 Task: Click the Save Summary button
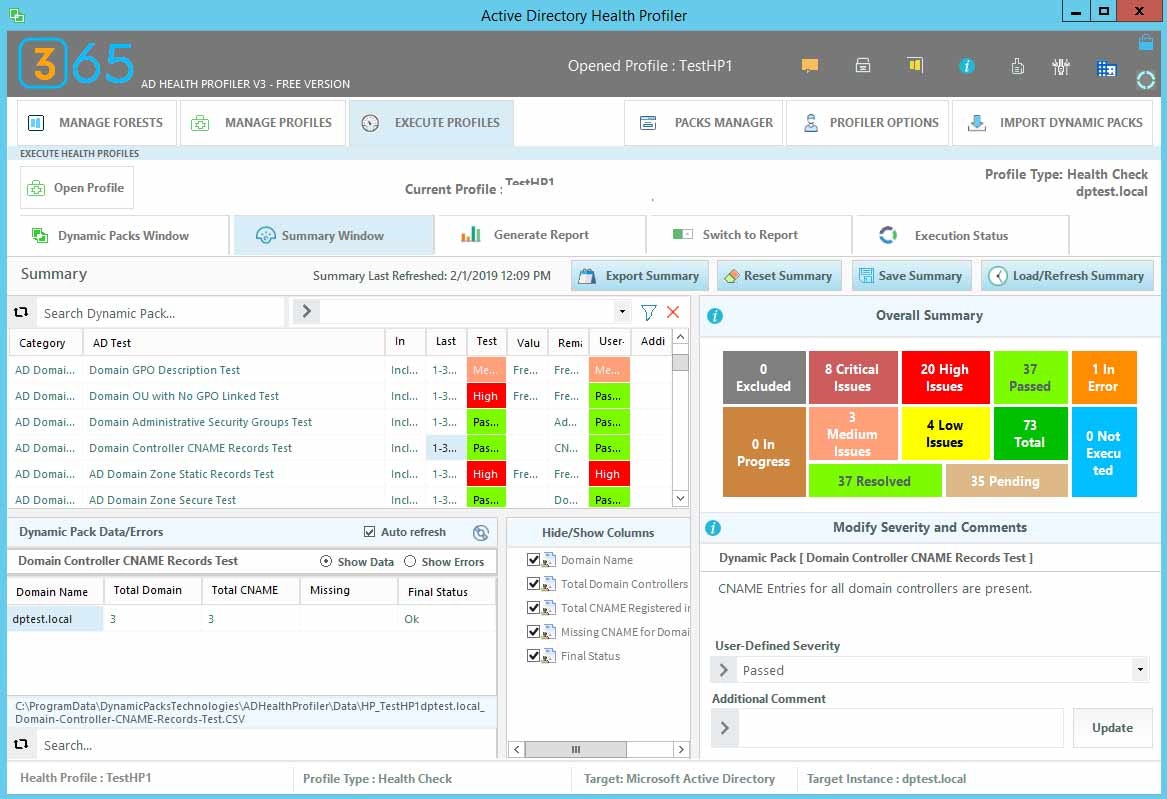(x=912, y=276)
